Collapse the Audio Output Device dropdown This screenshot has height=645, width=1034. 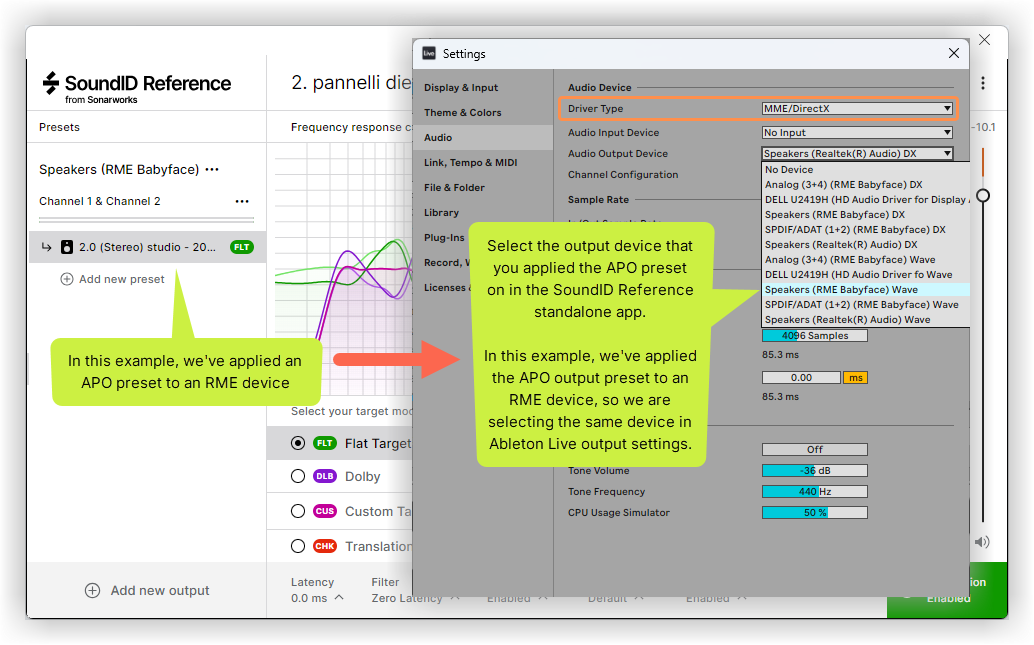[857, 154]
